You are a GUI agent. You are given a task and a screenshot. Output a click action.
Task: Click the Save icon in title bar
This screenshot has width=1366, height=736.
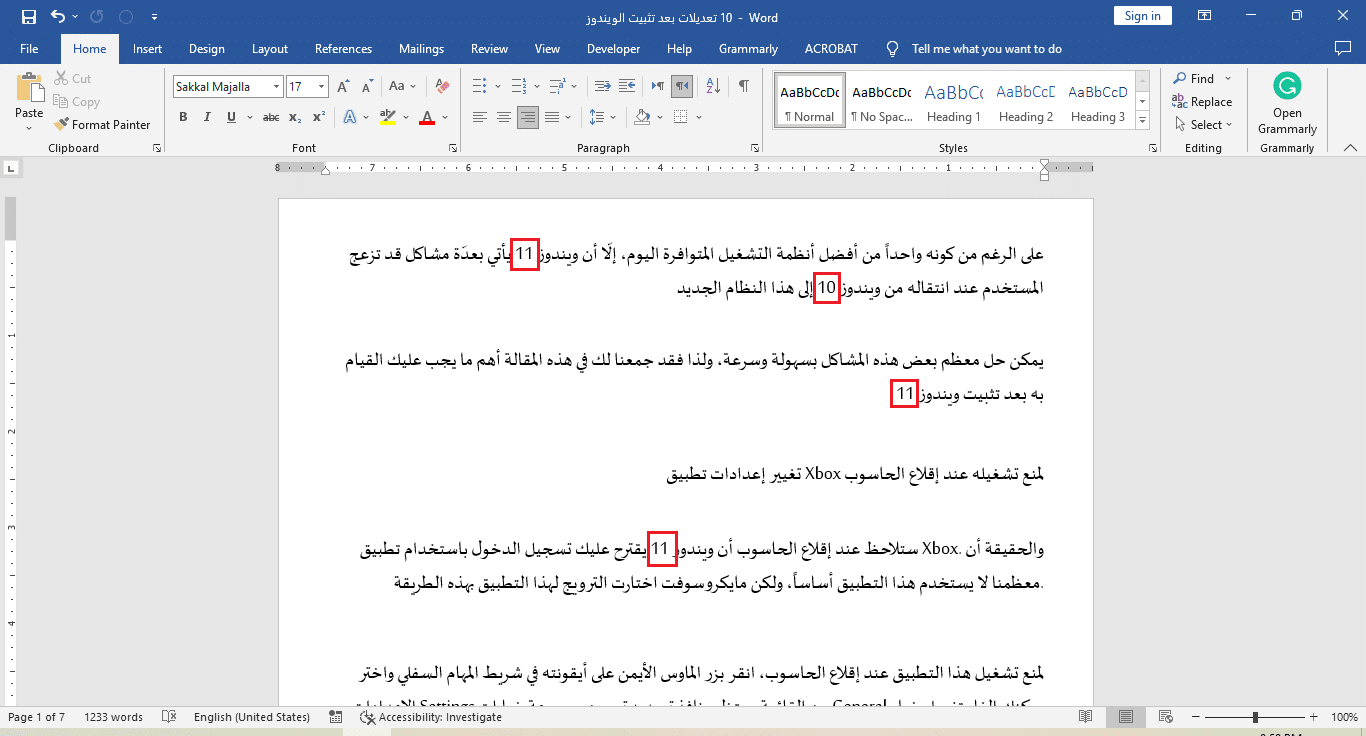(29, 17)
